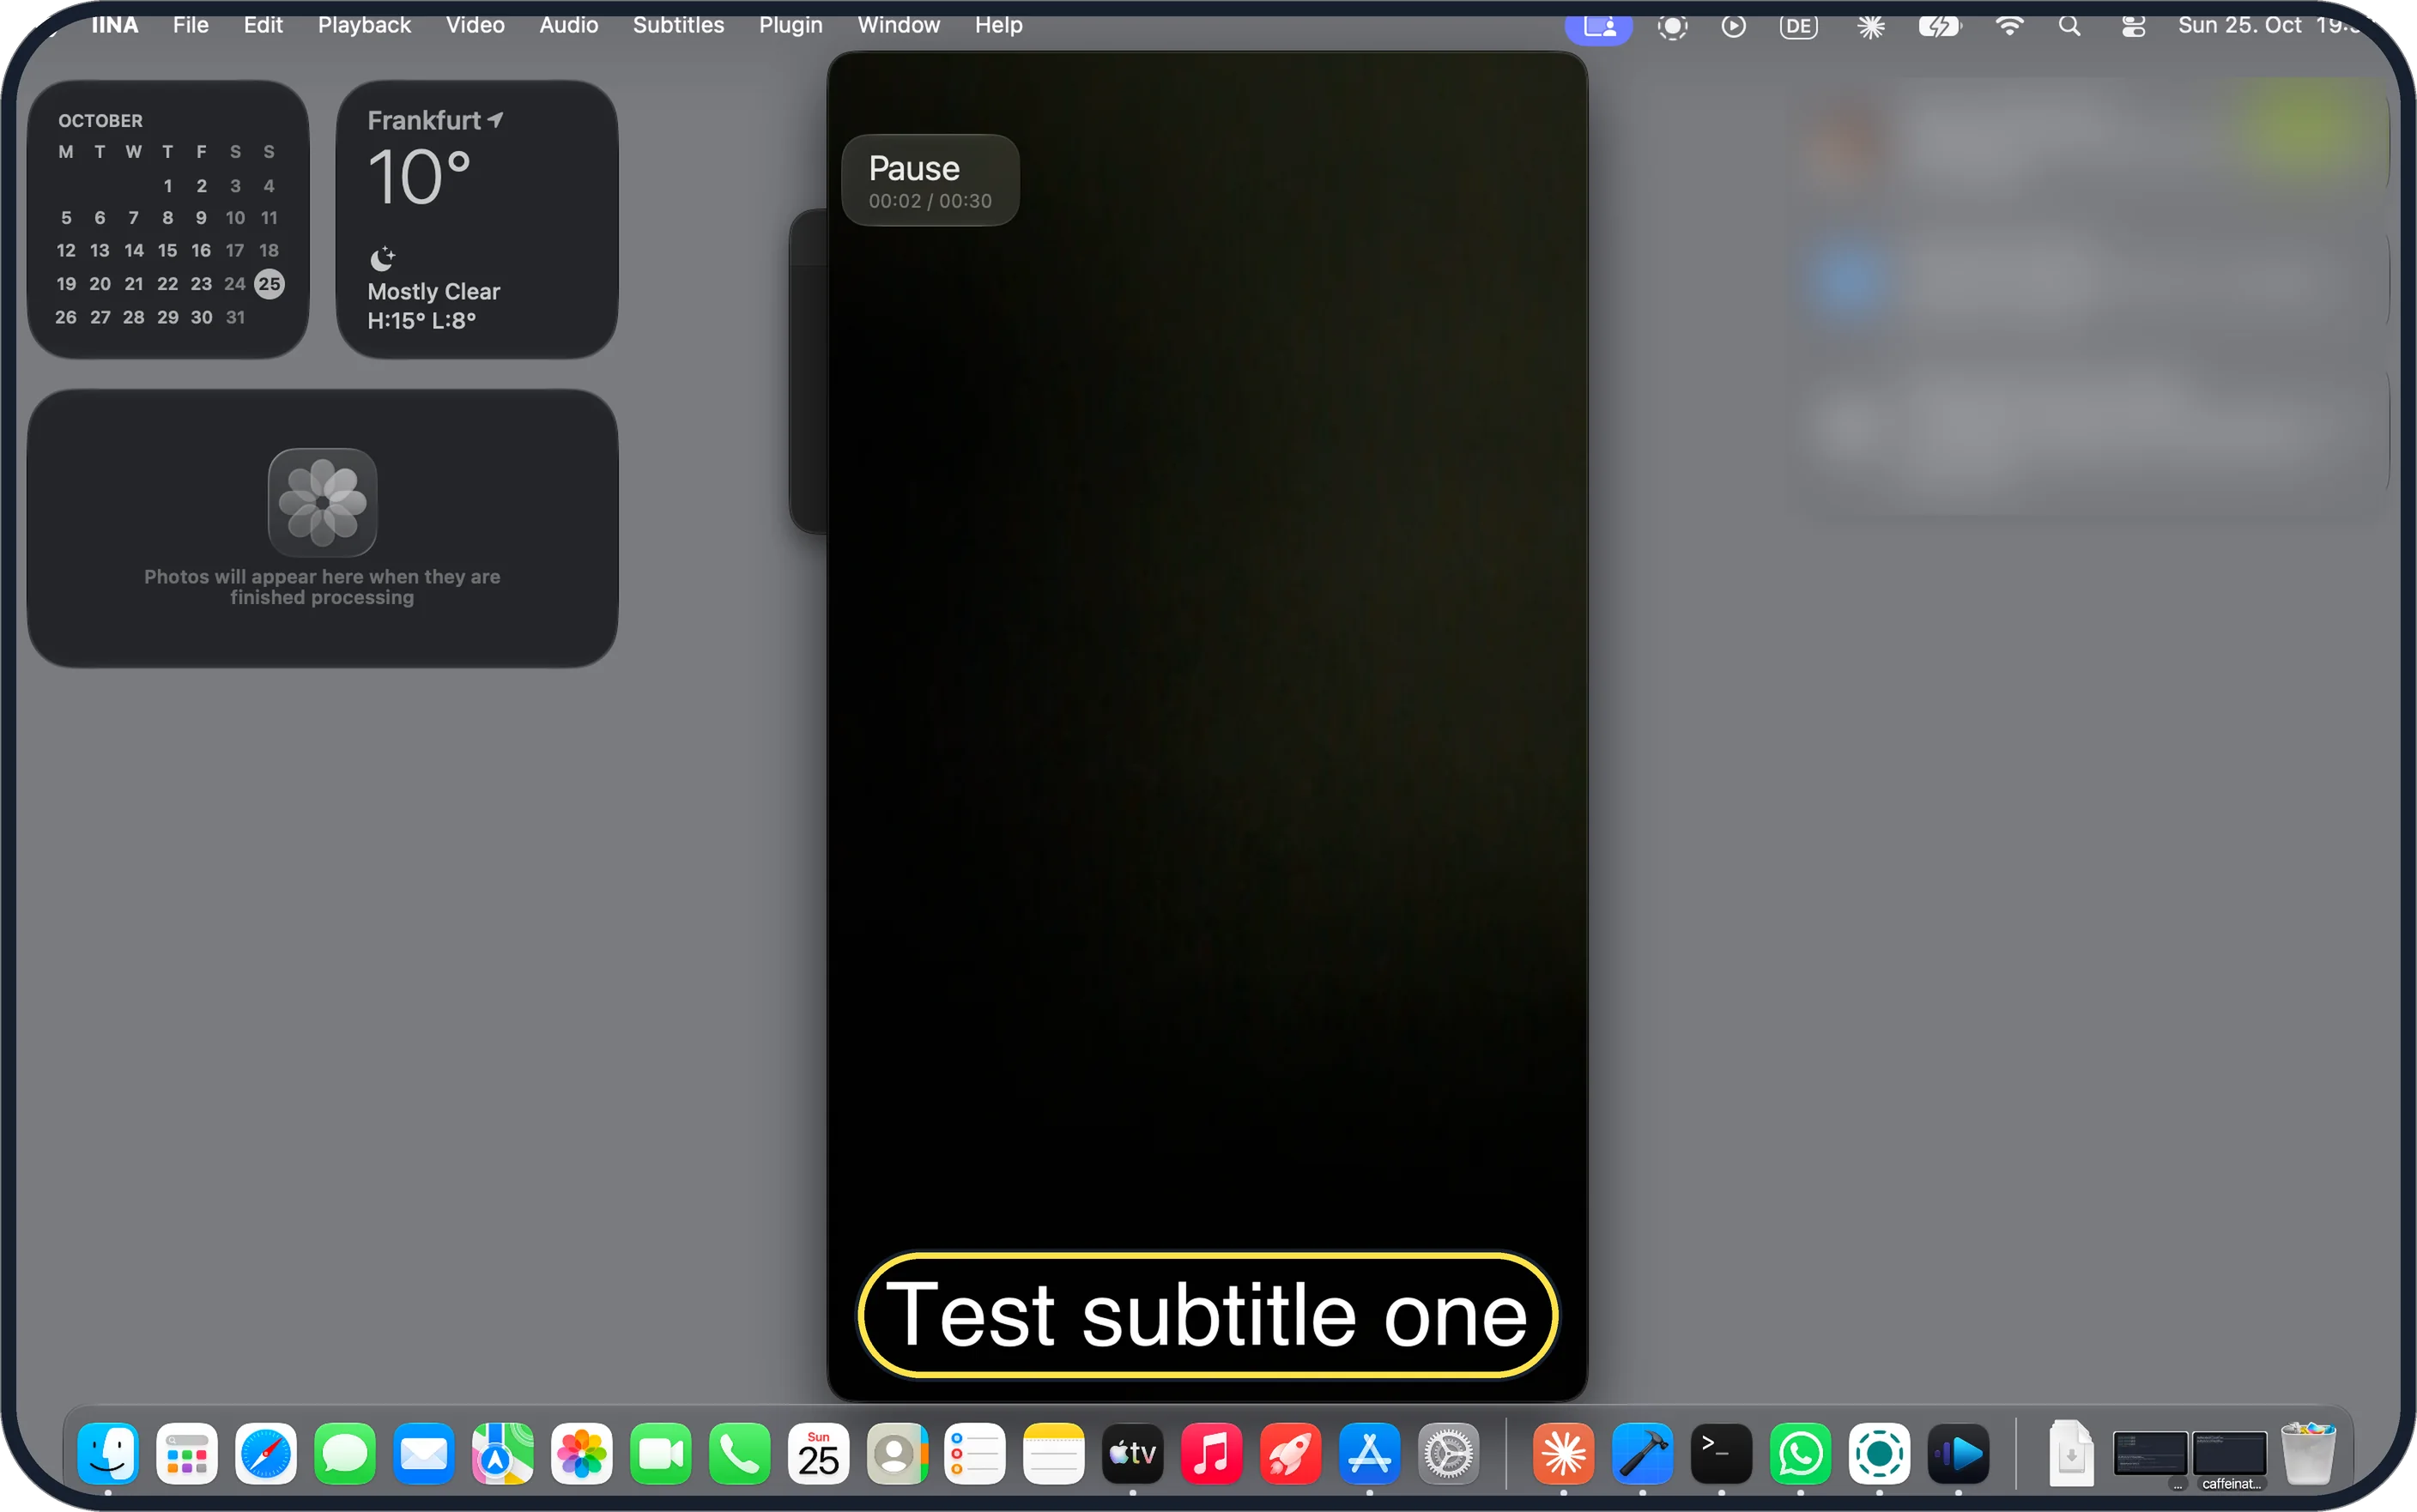This screenshot has height=1512, width=2417.
Task: Restore the first minimized terminal window thumbnail
Action: (2150, 1454)
